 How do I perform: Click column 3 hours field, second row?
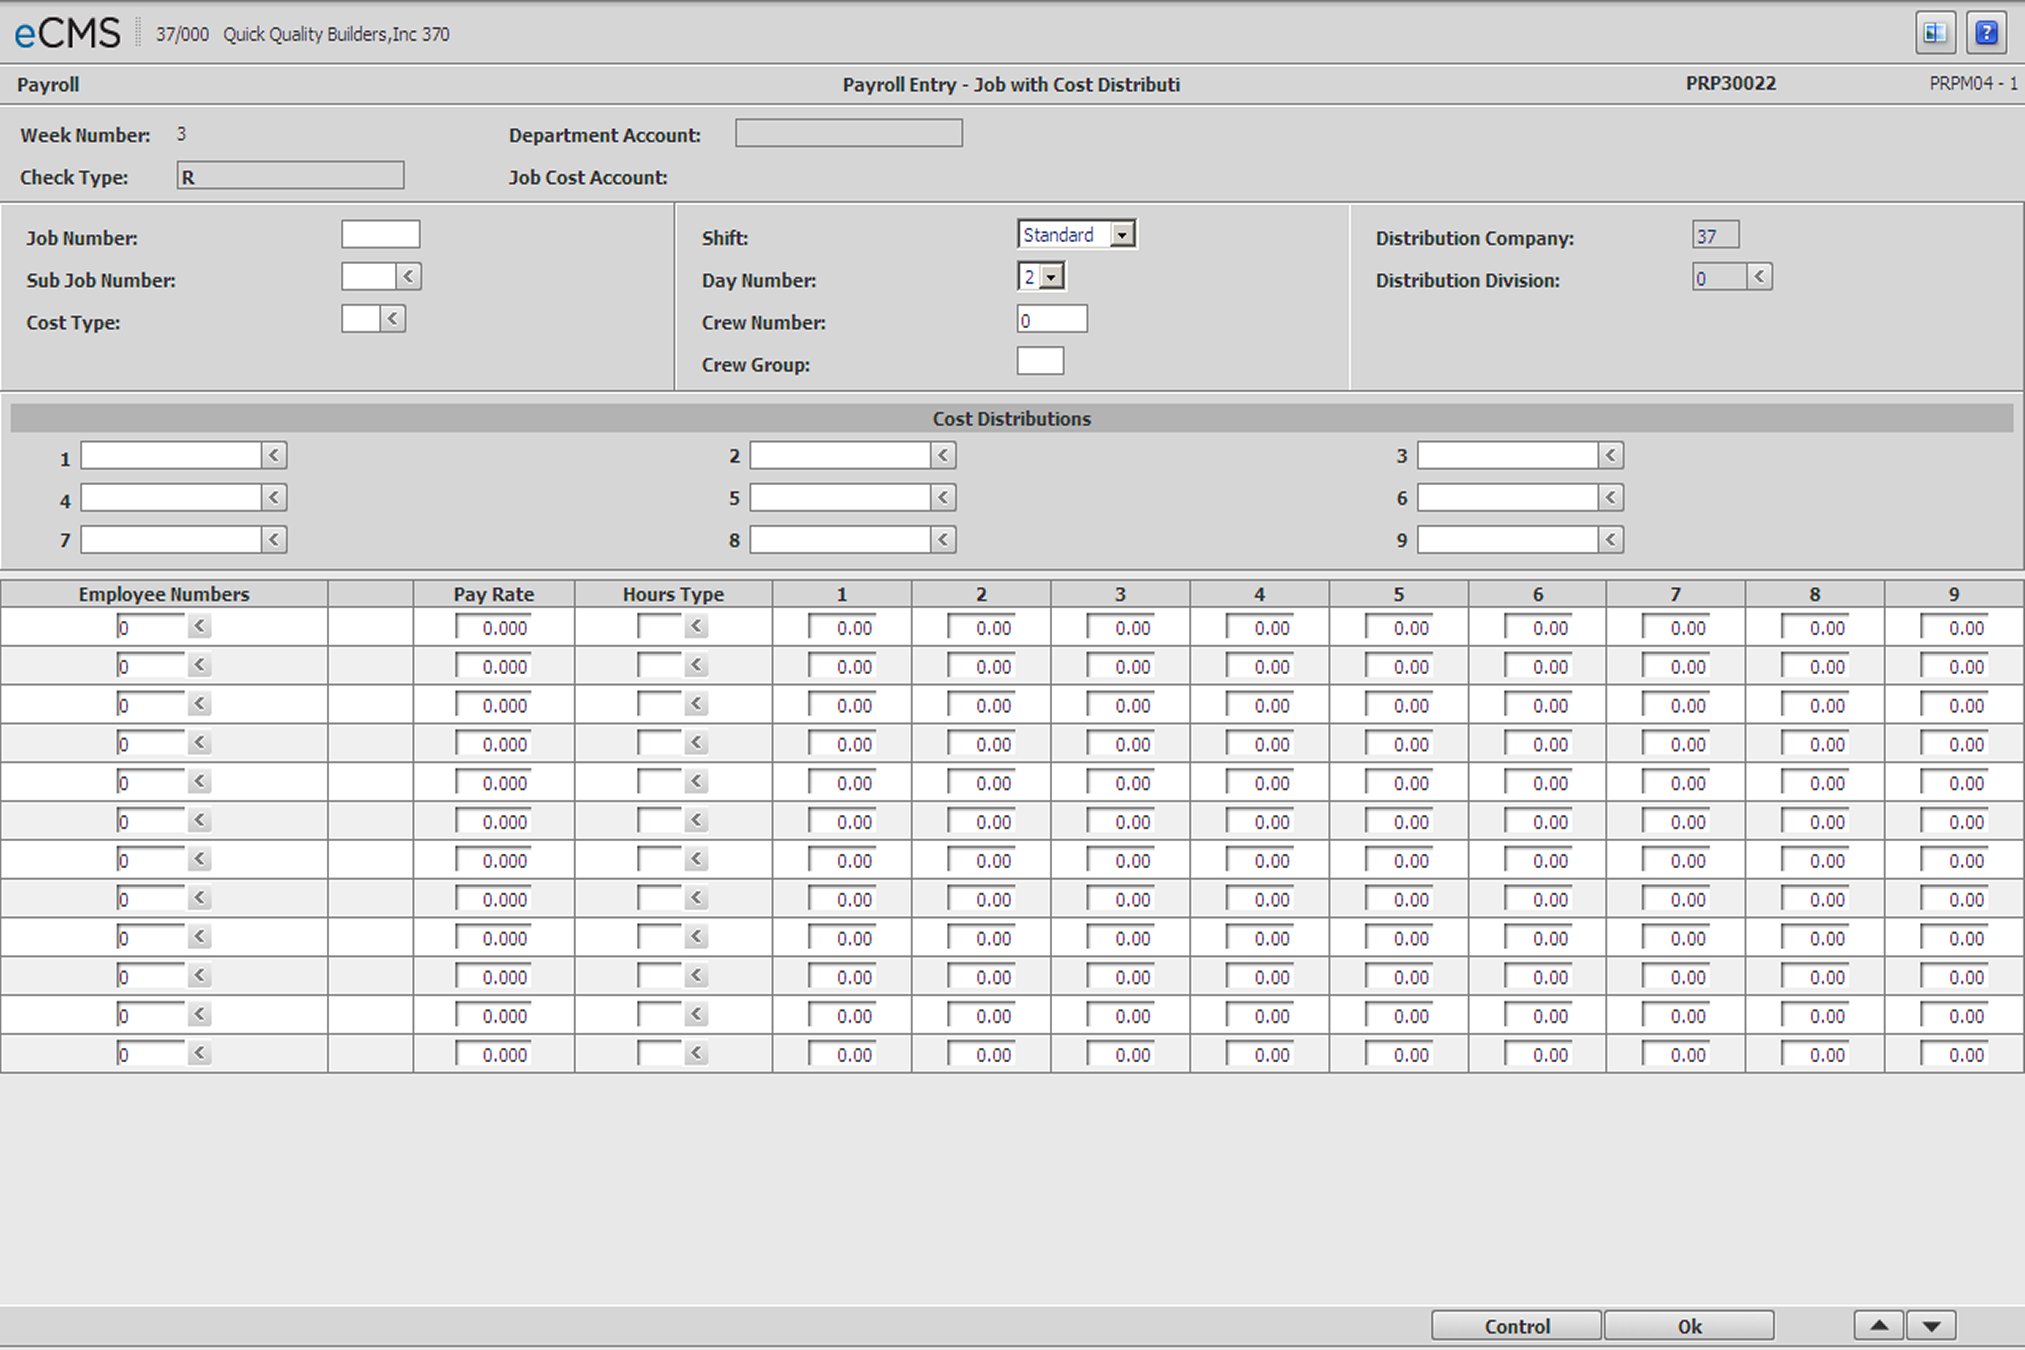coord(1120,666)
